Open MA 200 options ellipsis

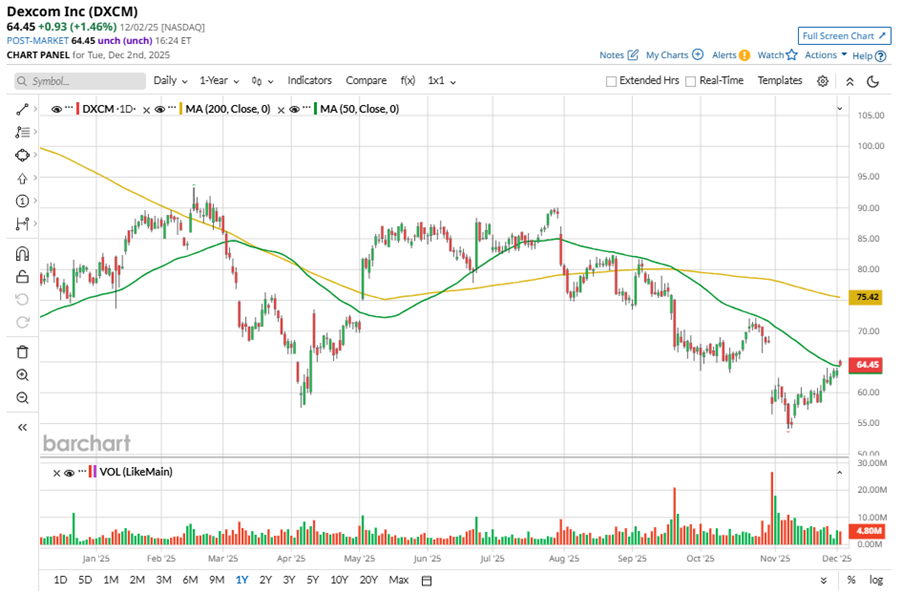[x=171, y=108]
